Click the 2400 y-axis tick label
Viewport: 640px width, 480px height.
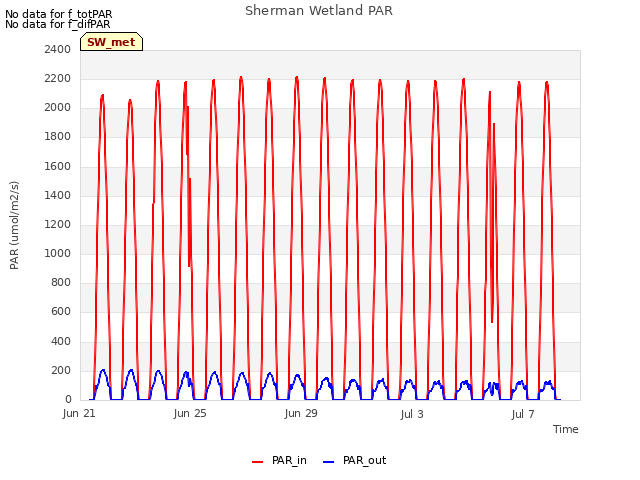58,49
